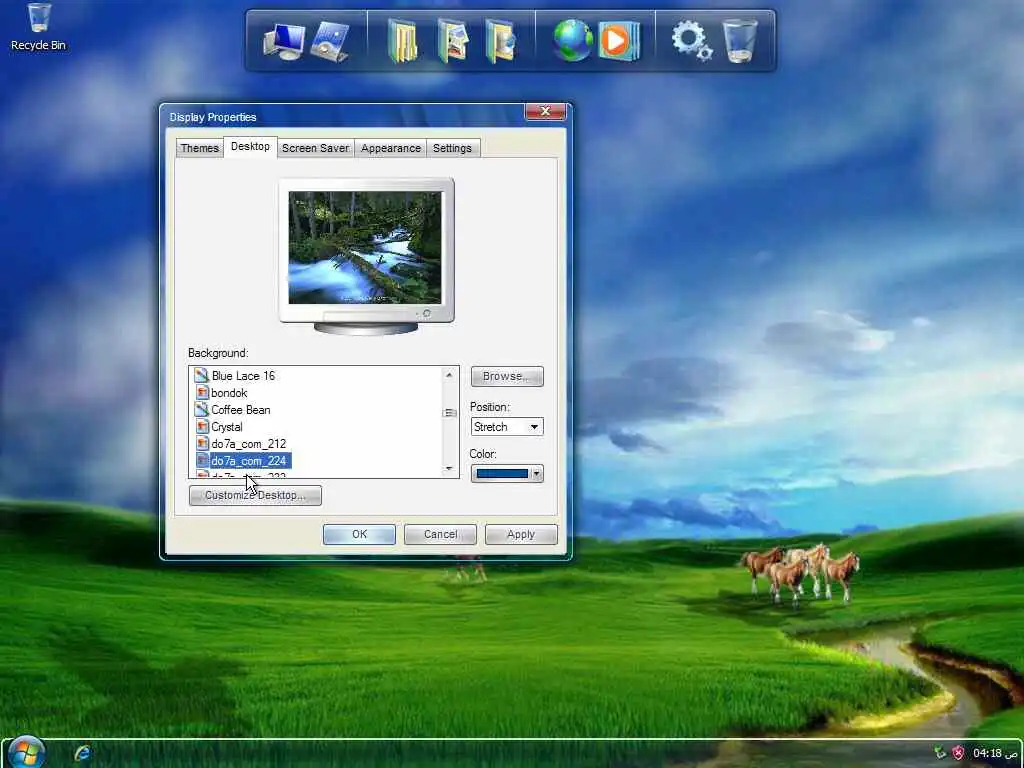Choose bondok background
The image size is (1024, 768).
229,392
